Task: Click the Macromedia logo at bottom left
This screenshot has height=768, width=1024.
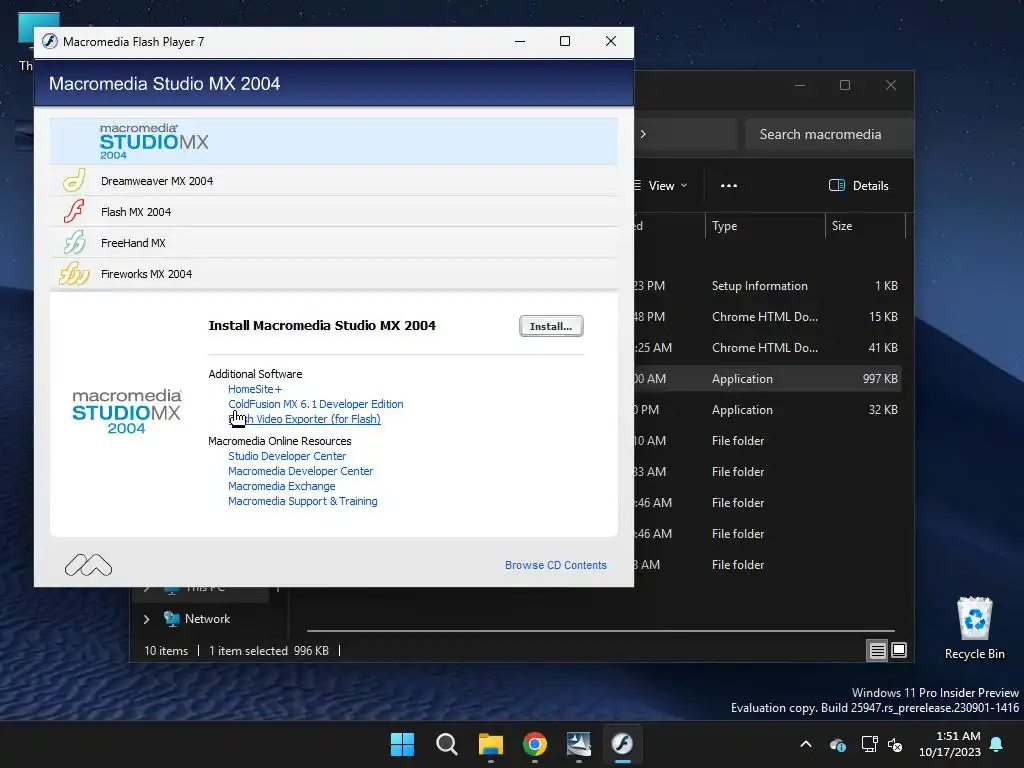Action: [x=88, y=565]
